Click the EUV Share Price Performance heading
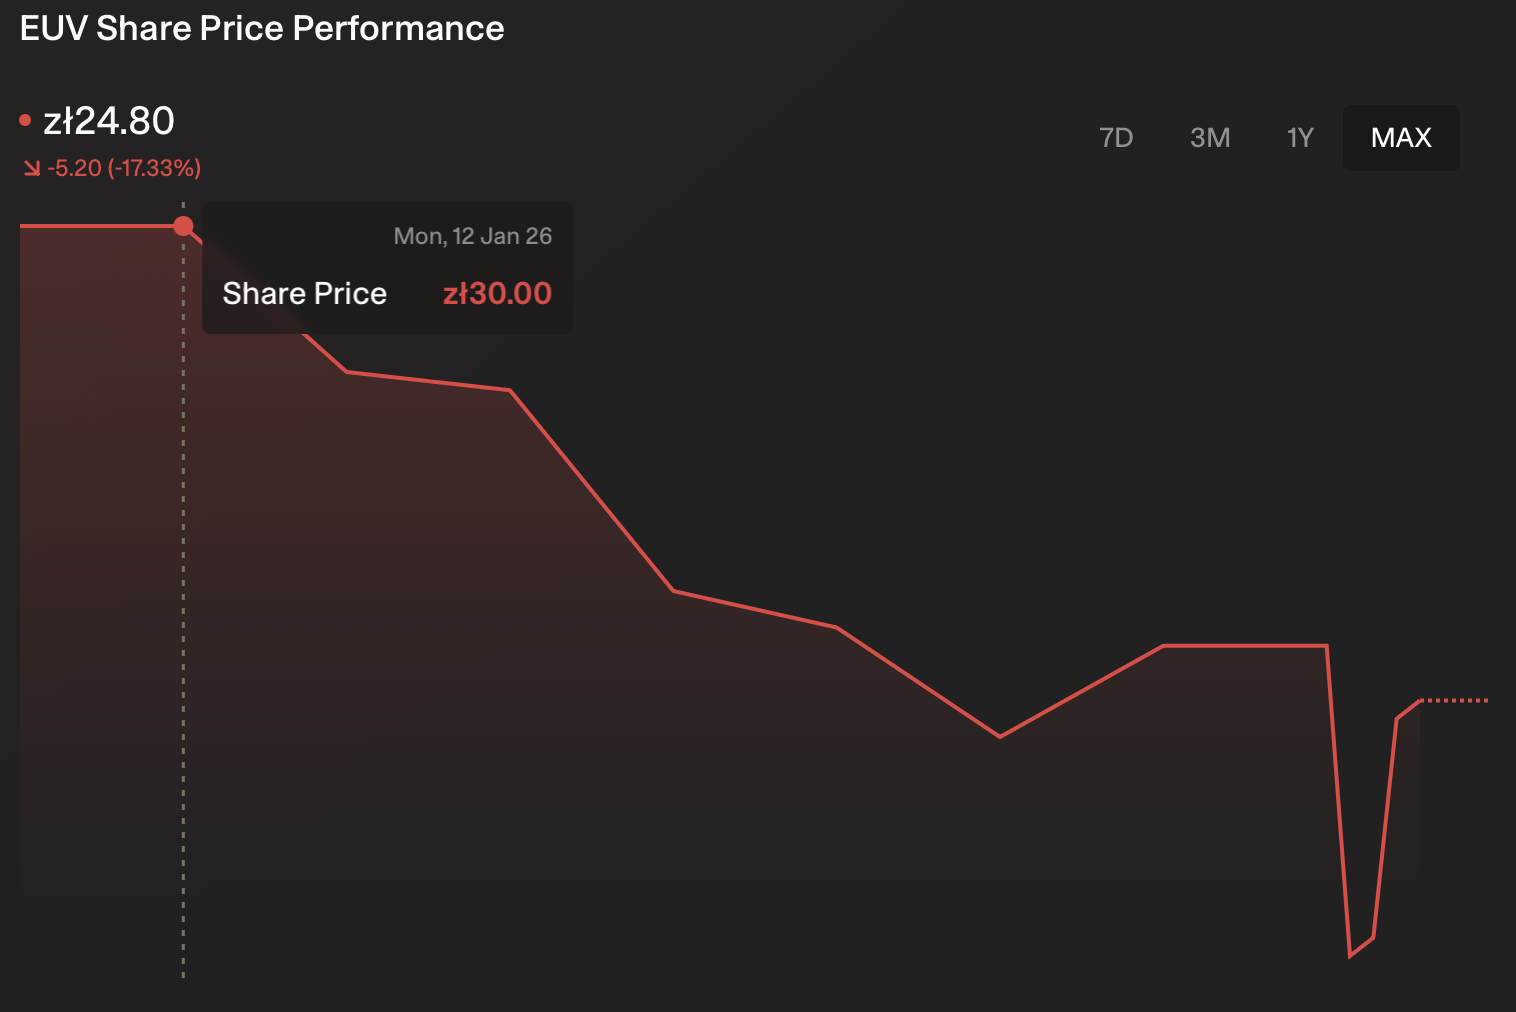 coord(262,28)
